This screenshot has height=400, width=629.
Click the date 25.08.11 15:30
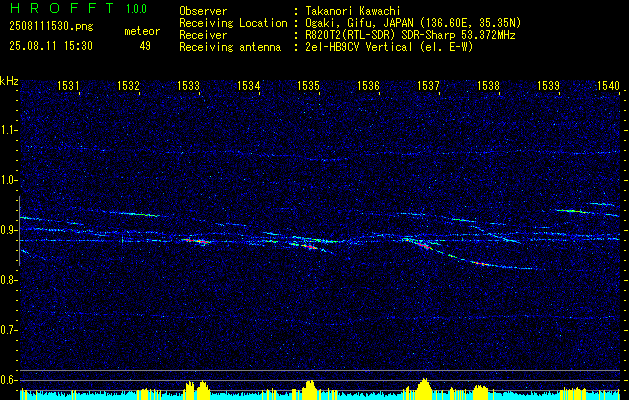pos(51,45)
